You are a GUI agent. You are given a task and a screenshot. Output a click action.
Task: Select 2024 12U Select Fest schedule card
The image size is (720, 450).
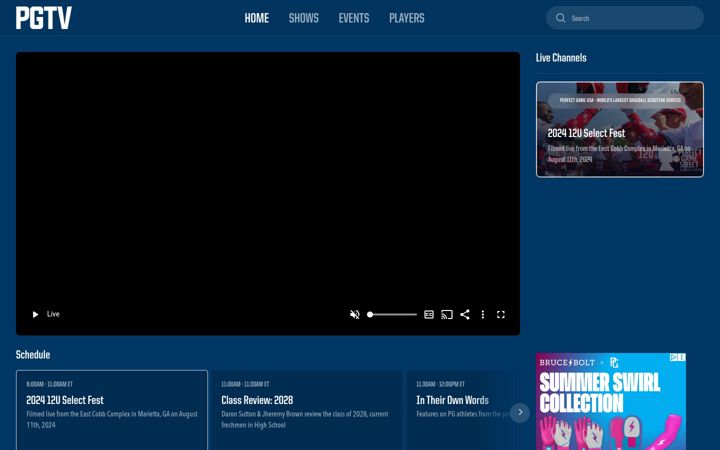pyautogui.click(x=112, y=410)
